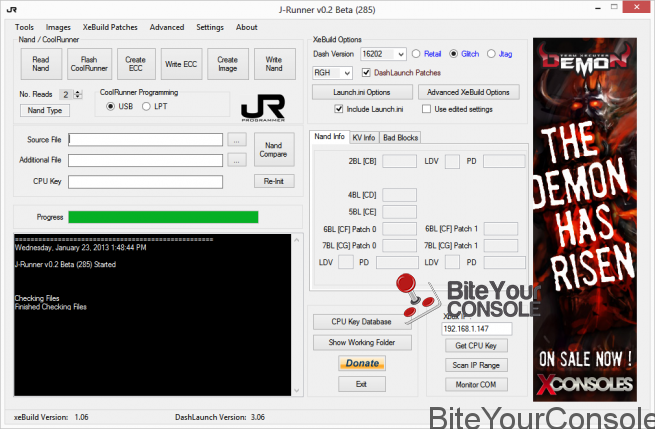Switch to the KV Info tab

tap(364, 137)
